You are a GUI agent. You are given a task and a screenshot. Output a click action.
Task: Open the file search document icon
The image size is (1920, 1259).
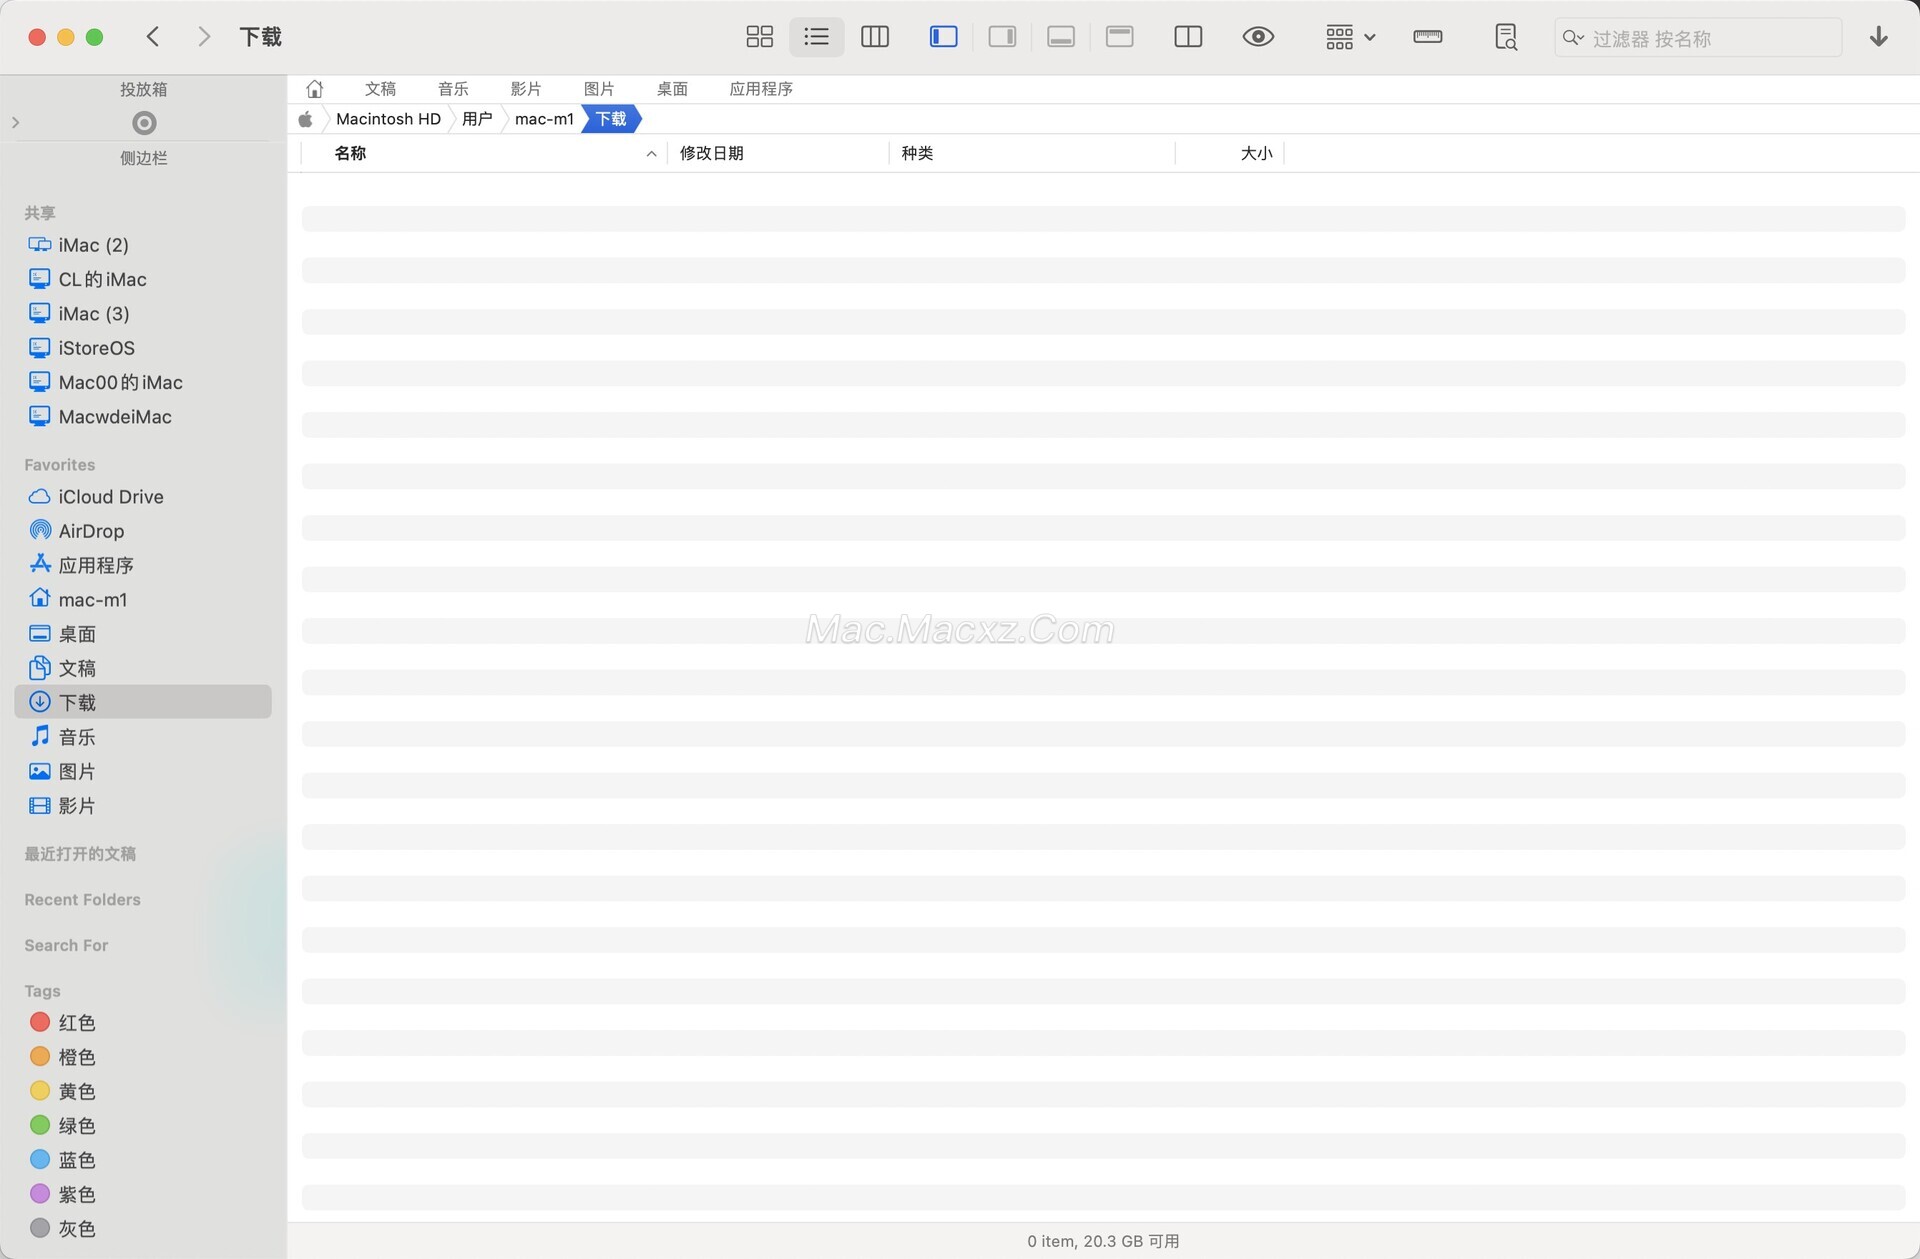pyautogui.click(x=1505, y=37)
